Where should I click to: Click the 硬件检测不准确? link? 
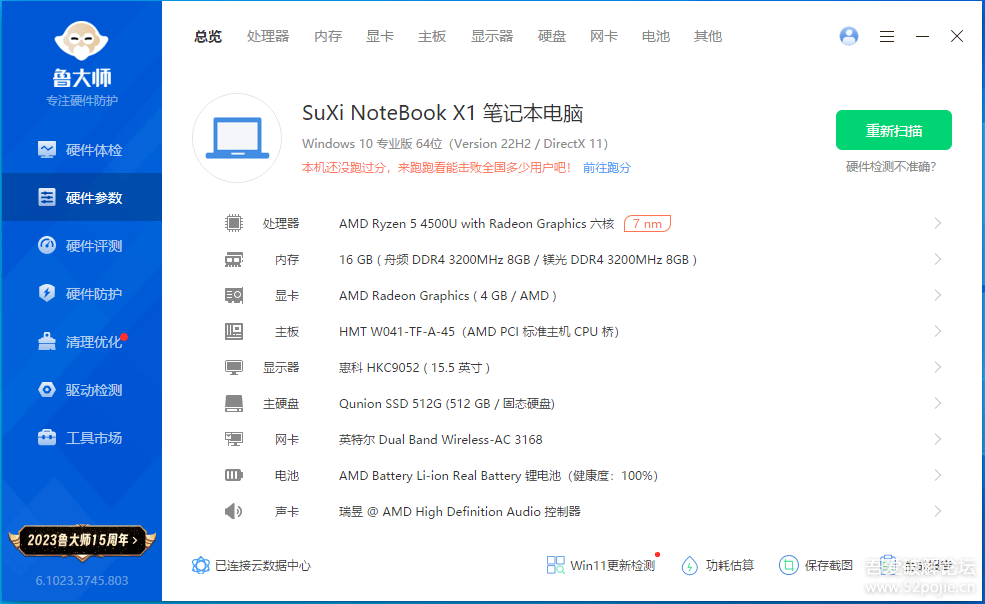pos(891,167)
